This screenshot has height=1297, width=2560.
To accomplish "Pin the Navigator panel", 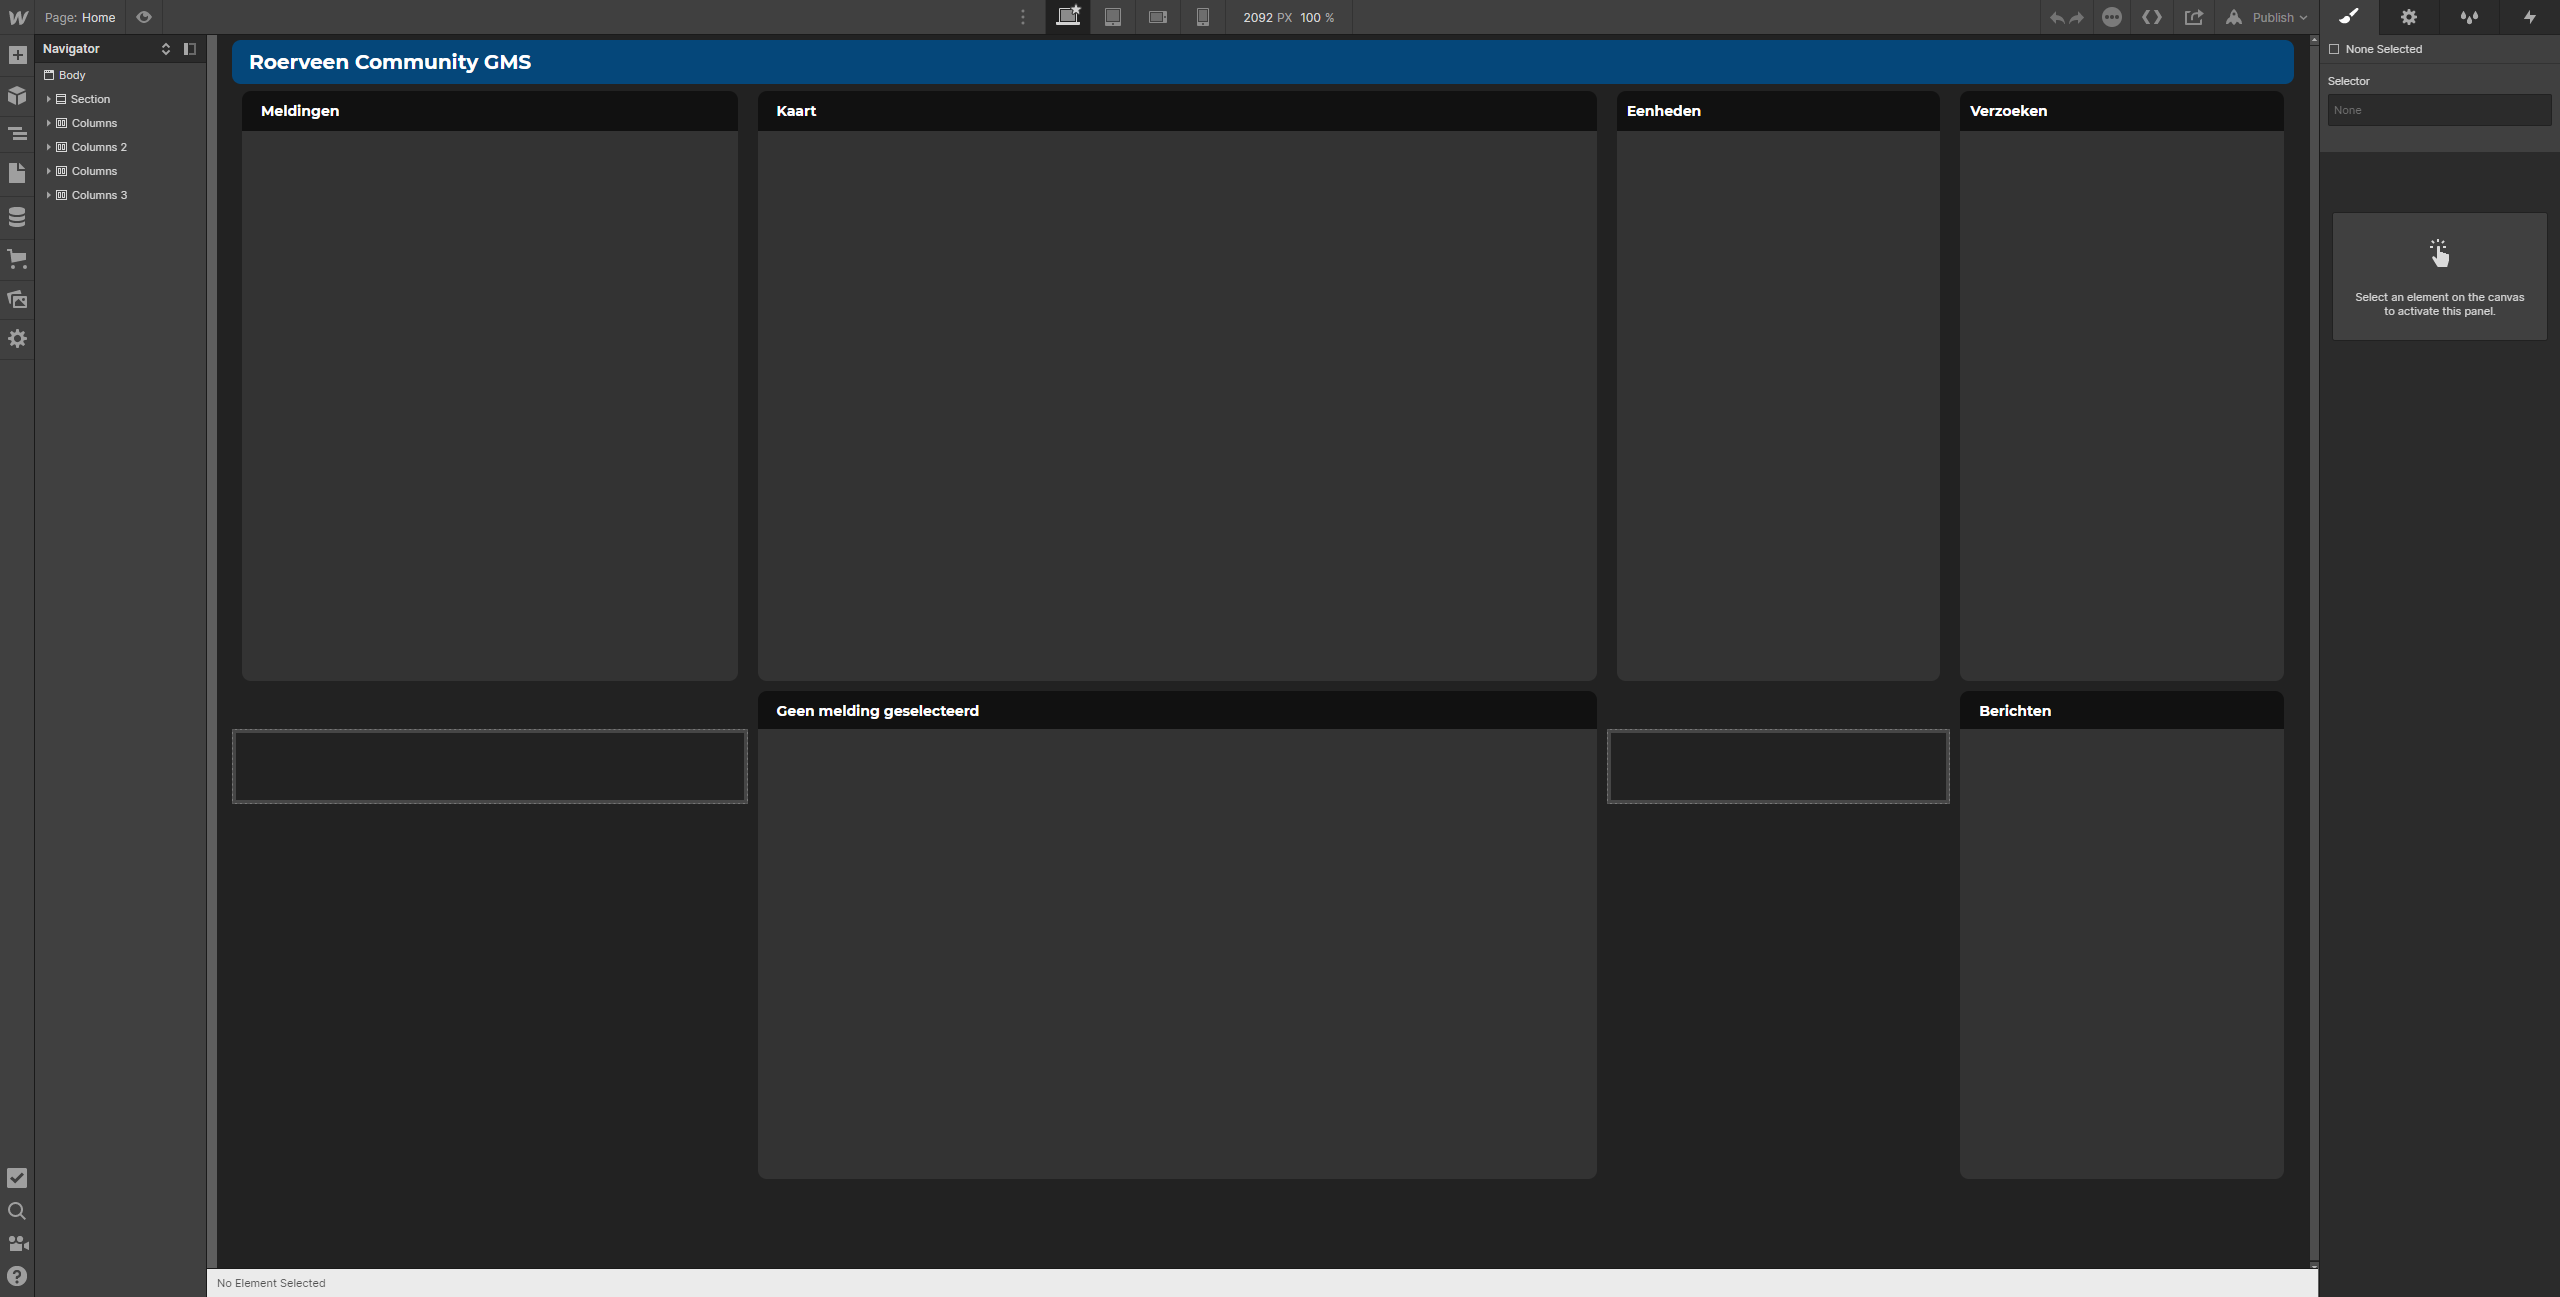I will point(190,49).
